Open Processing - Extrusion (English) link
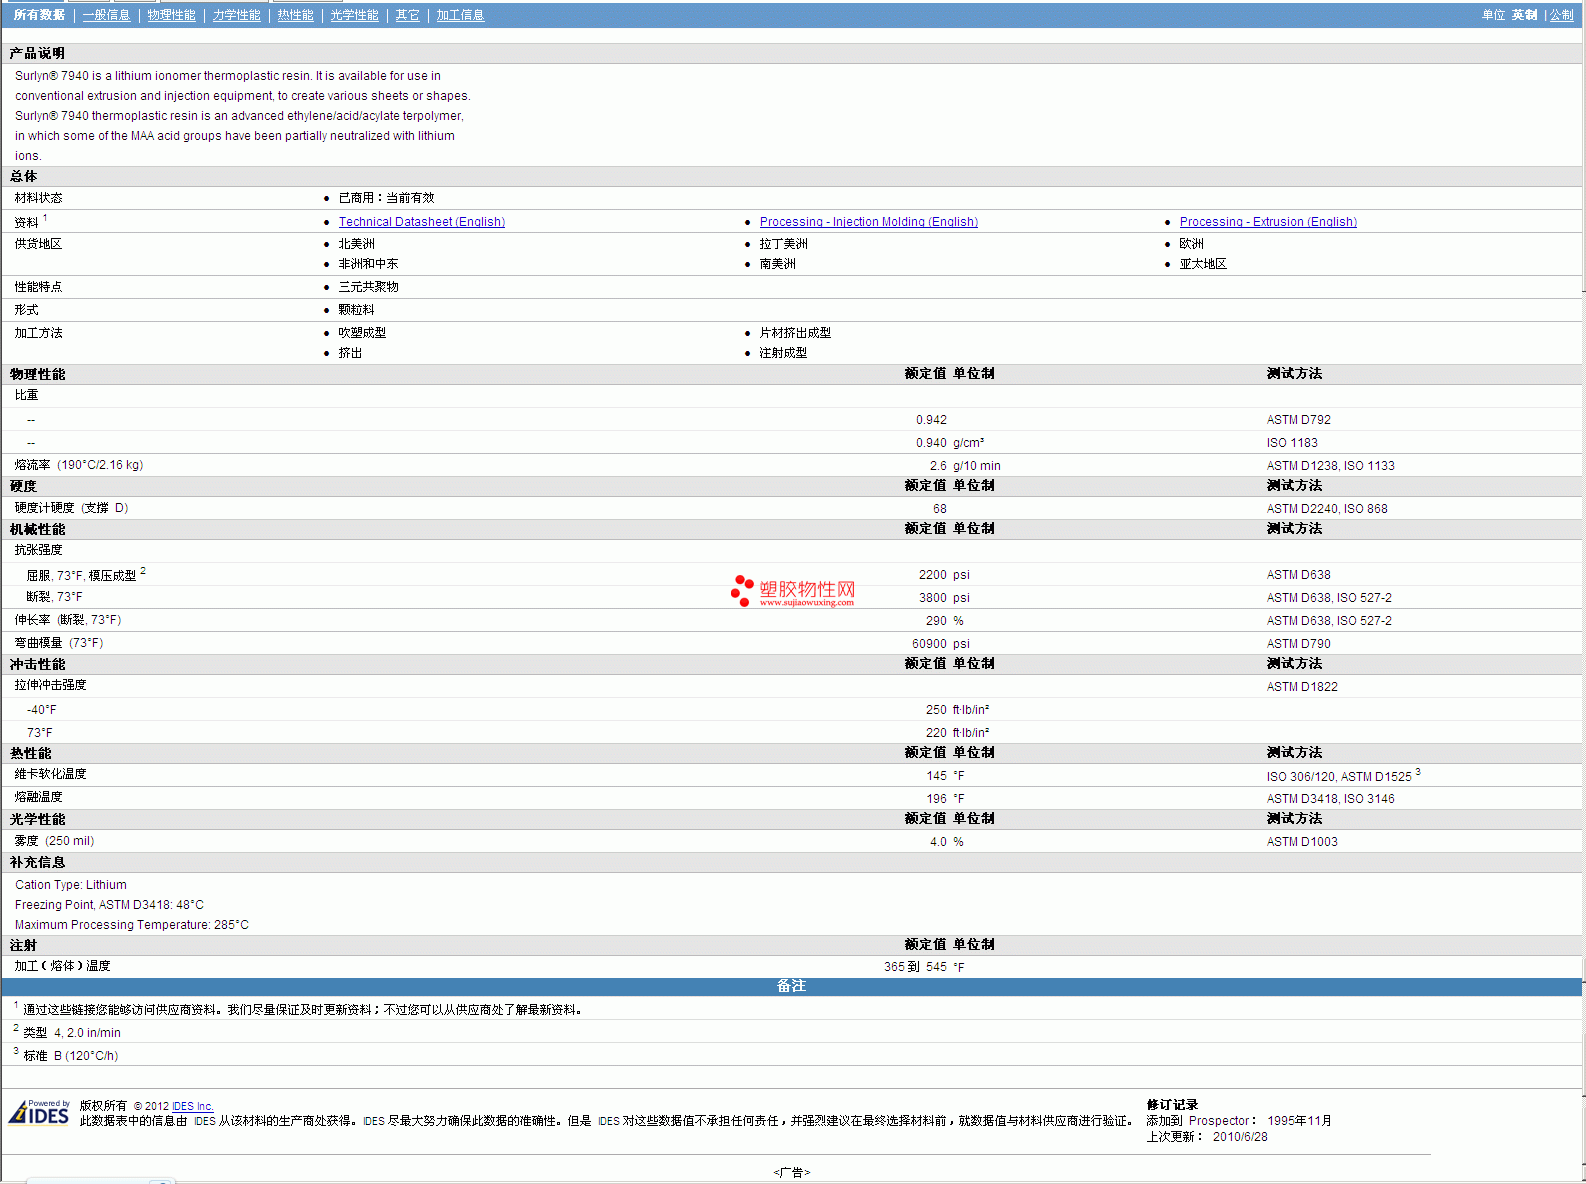Image resolution: width=1586 pixels, height=1184 pixels. pos(1267,222)
